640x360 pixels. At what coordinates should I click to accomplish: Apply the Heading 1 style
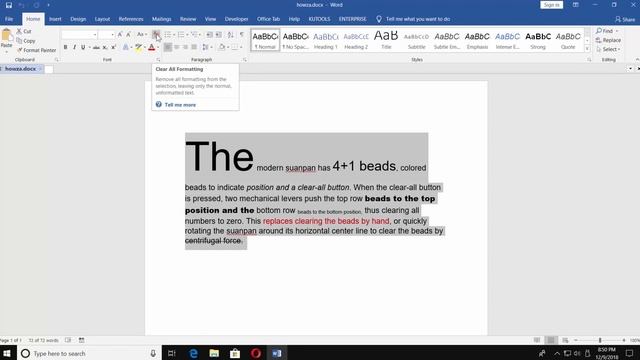(326, 40)
